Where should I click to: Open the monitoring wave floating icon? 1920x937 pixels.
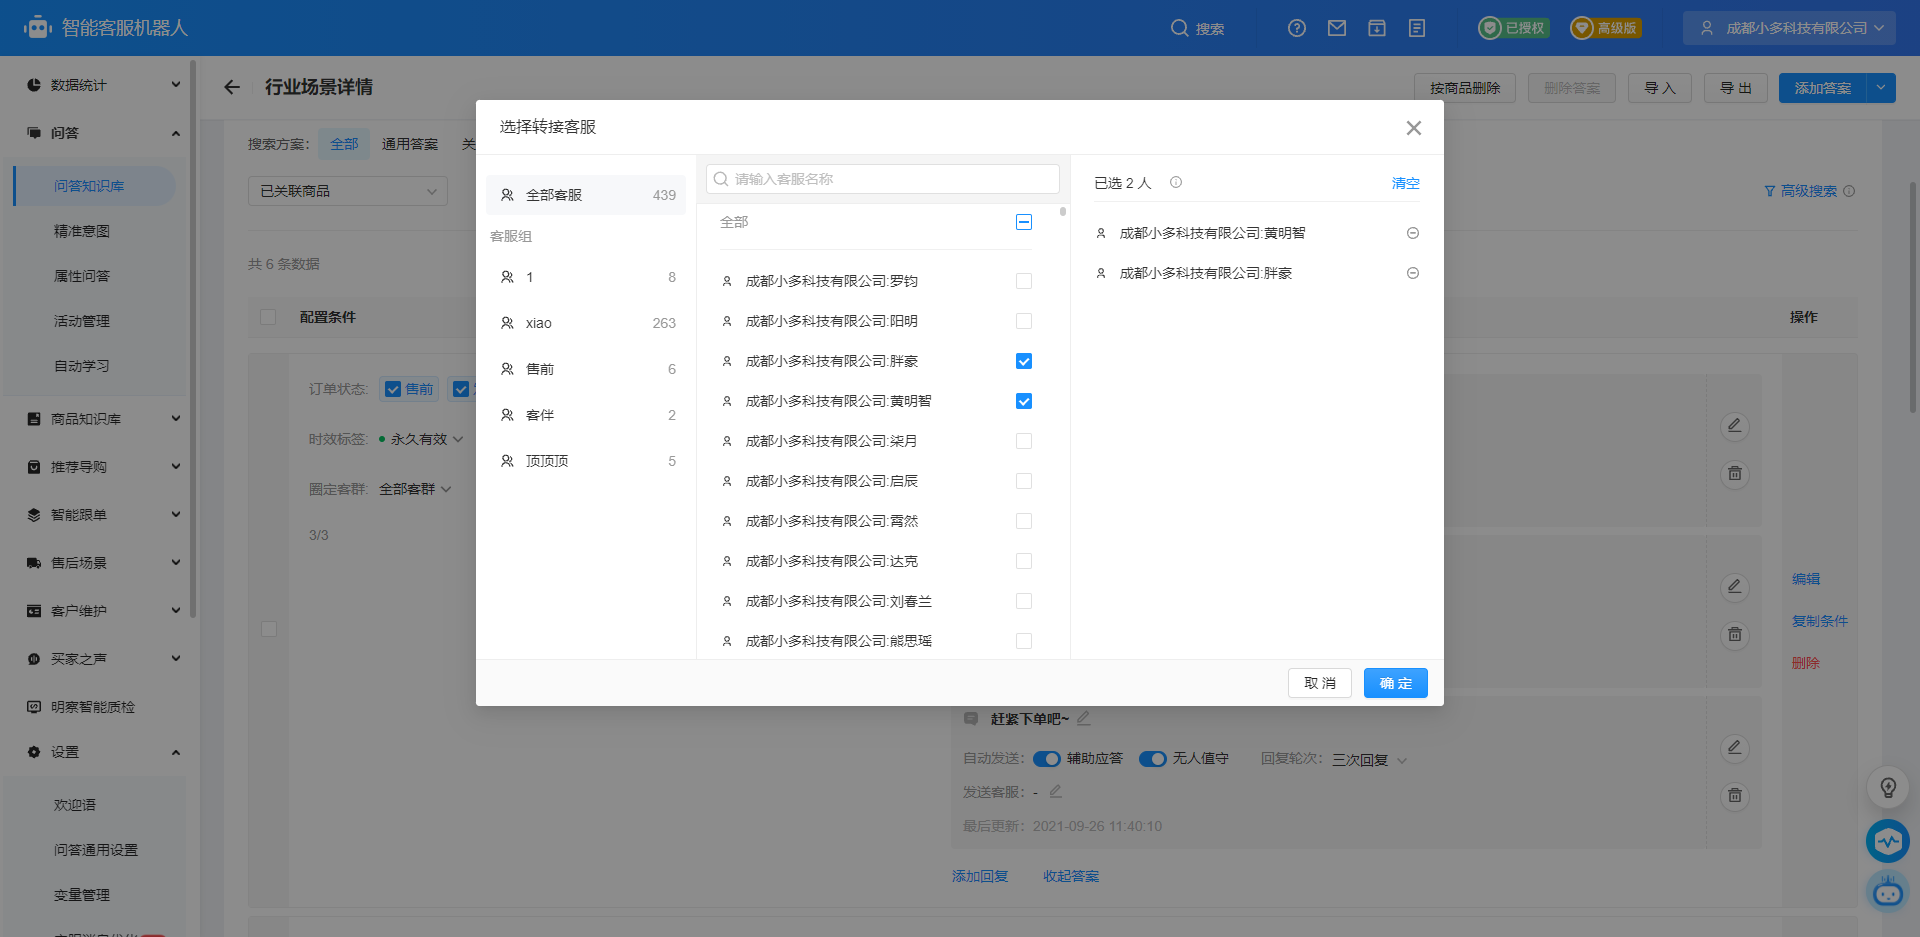tap(1888, 841)
